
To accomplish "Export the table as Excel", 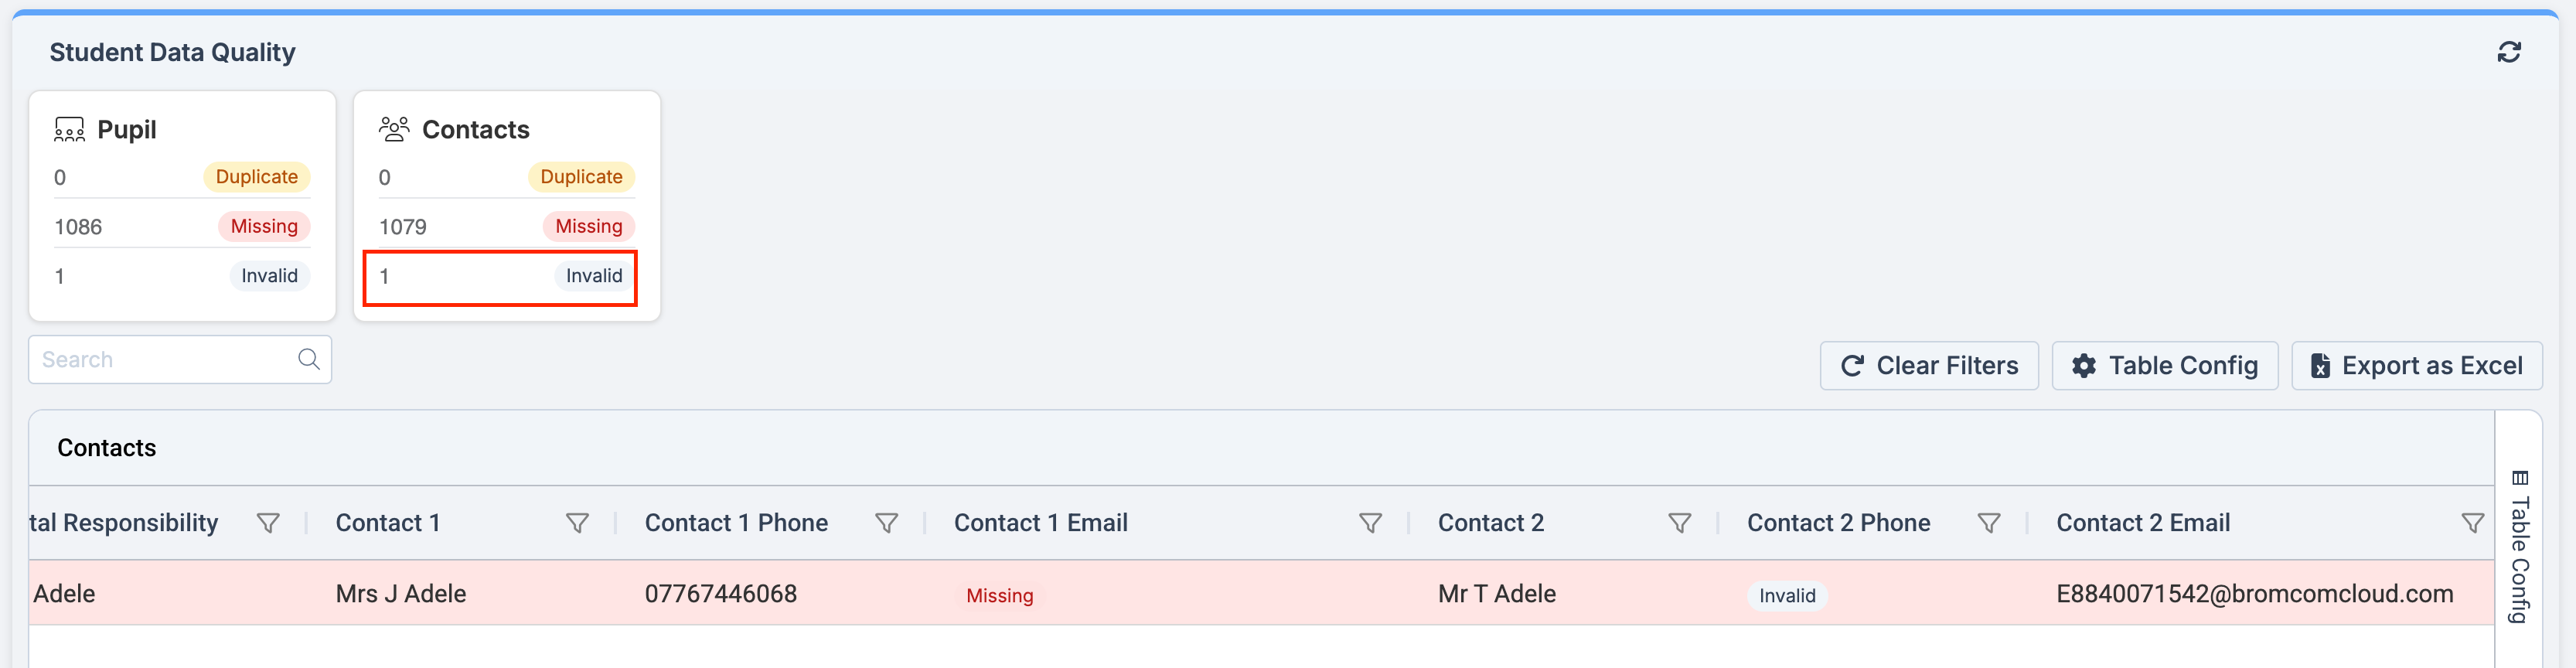I will point(2416,366).
